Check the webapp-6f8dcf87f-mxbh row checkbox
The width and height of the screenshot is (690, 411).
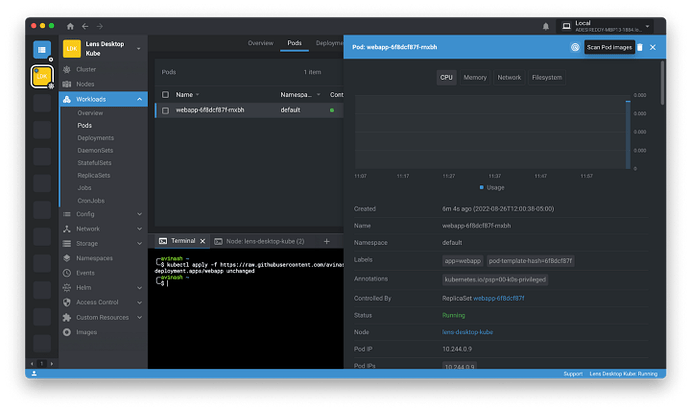166,110
